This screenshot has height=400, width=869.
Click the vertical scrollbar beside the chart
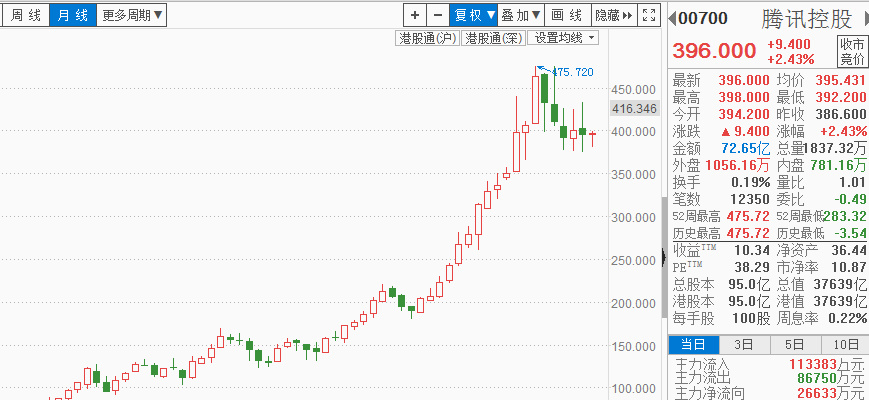pyautogui.click(x=664, y=258)
